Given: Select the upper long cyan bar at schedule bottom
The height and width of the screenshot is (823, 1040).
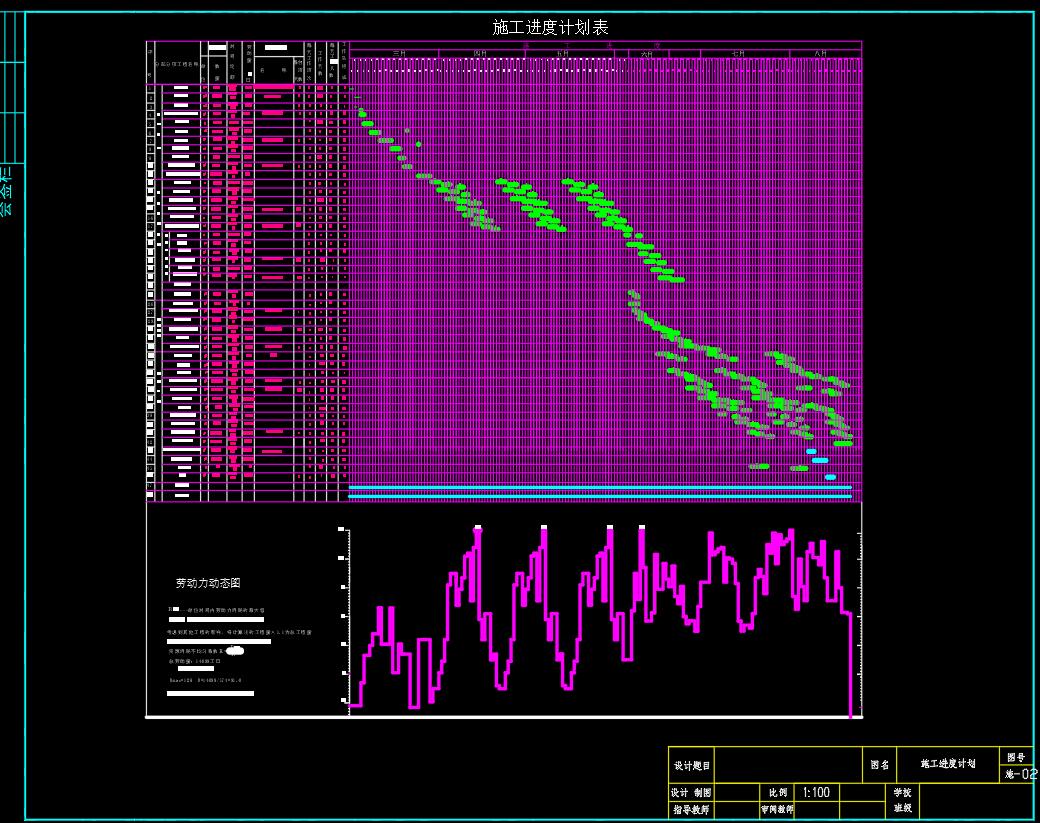Looking at the screenshot, I should (600, 487).
